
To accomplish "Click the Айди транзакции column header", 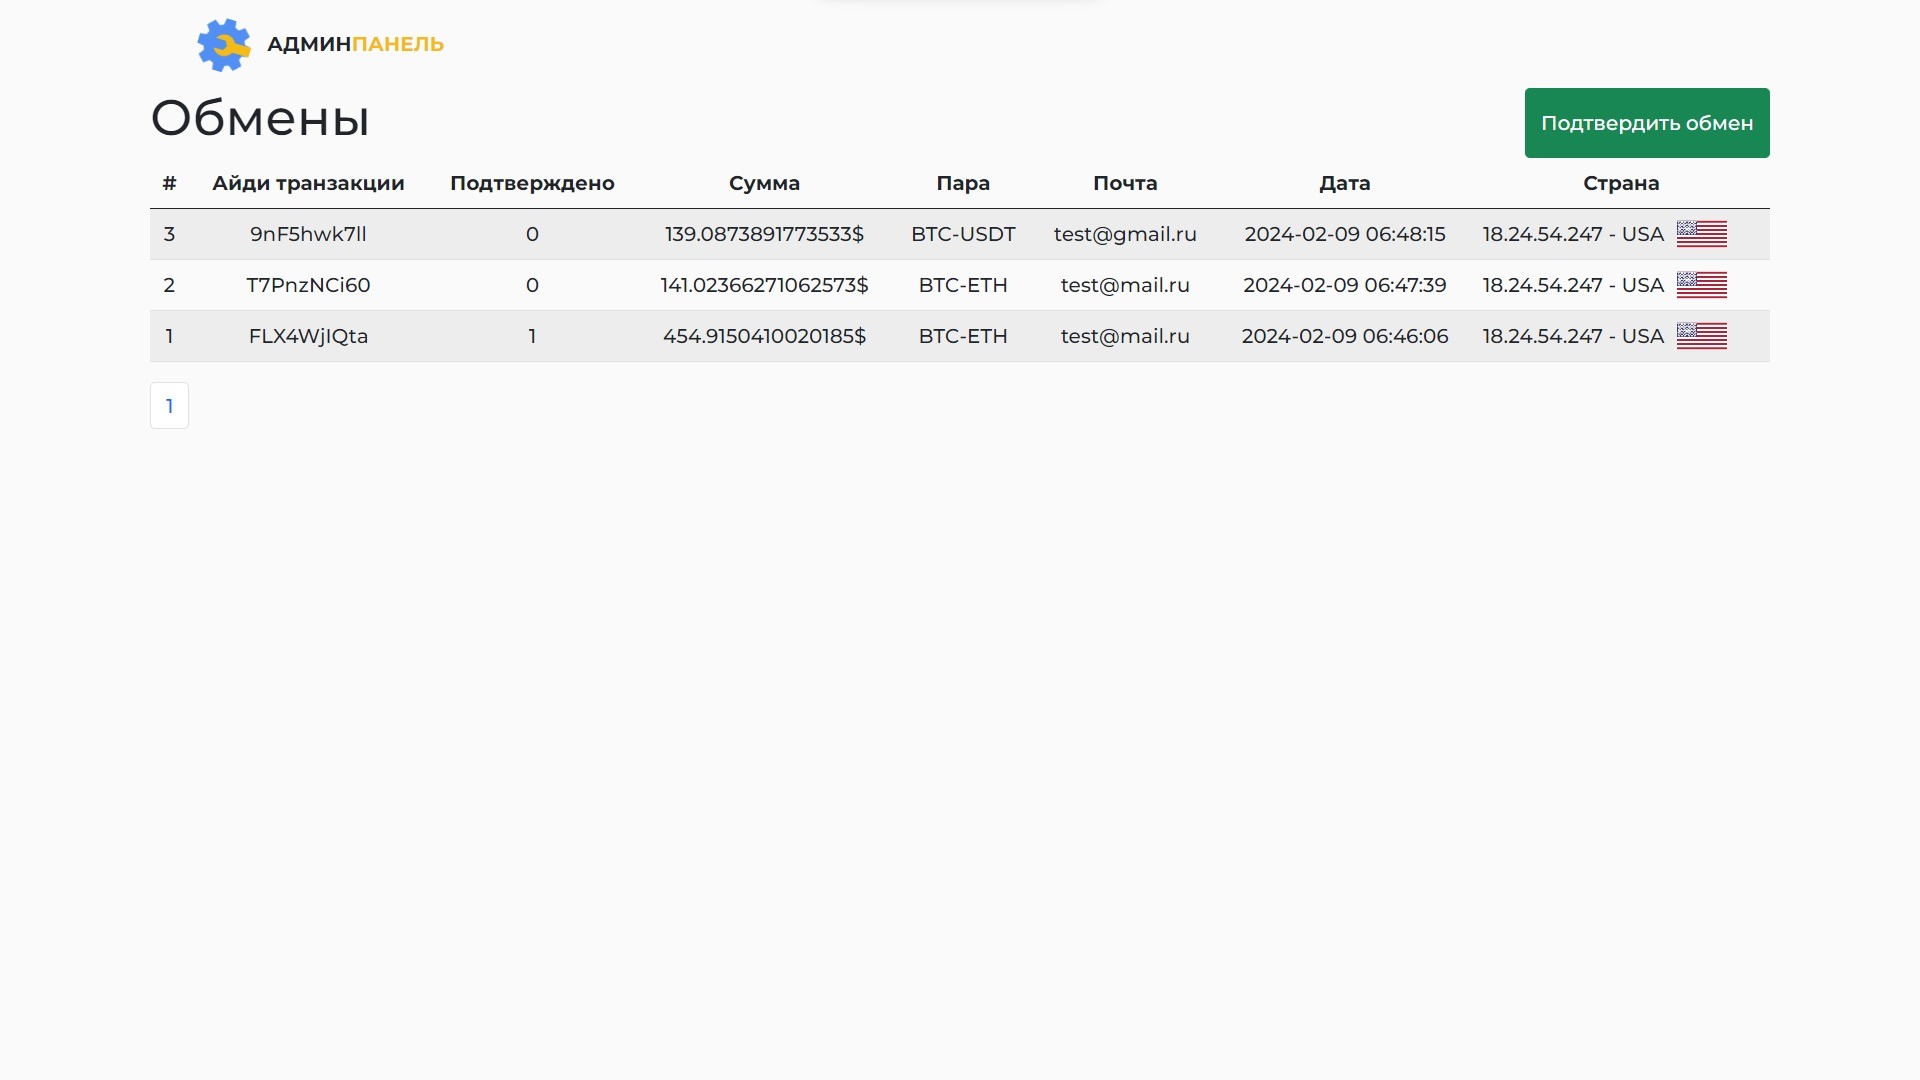I will 308,183.
